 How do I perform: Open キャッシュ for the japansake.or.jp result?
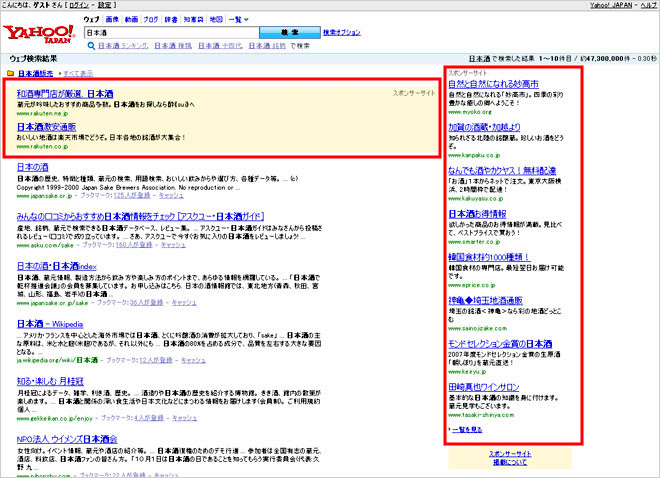pyautogui.click(x=171, y=196)
